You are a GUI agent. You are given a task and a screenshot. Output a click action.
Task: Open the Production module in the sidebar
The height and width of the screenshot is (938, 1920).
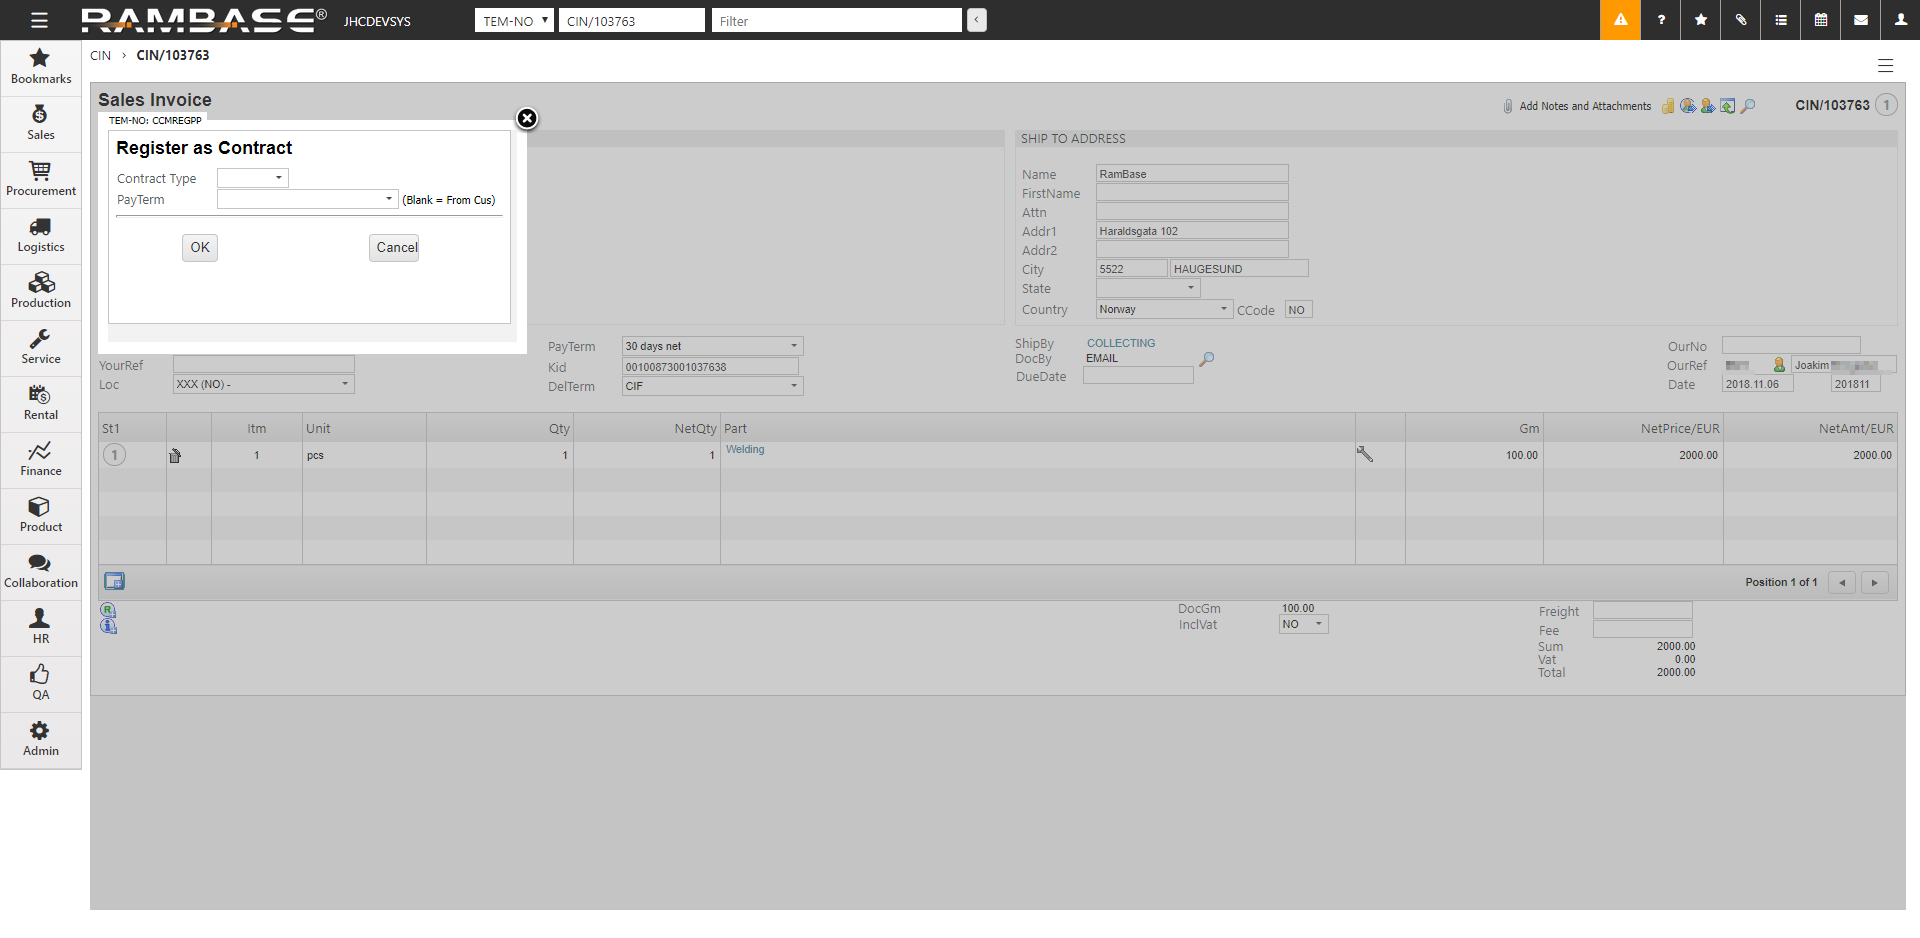[x=41, y=292]
